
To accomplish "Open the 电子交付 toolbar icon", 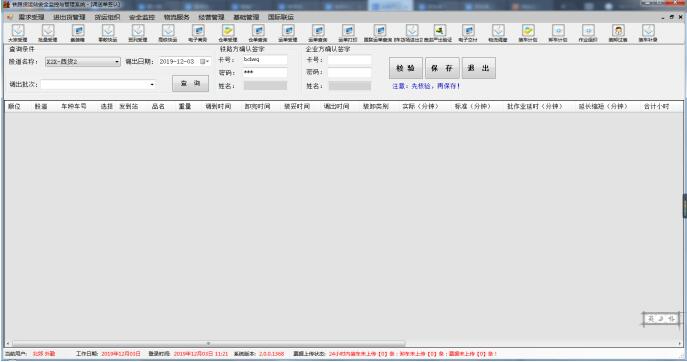I will pyautogui.click(x=468, y=33).
